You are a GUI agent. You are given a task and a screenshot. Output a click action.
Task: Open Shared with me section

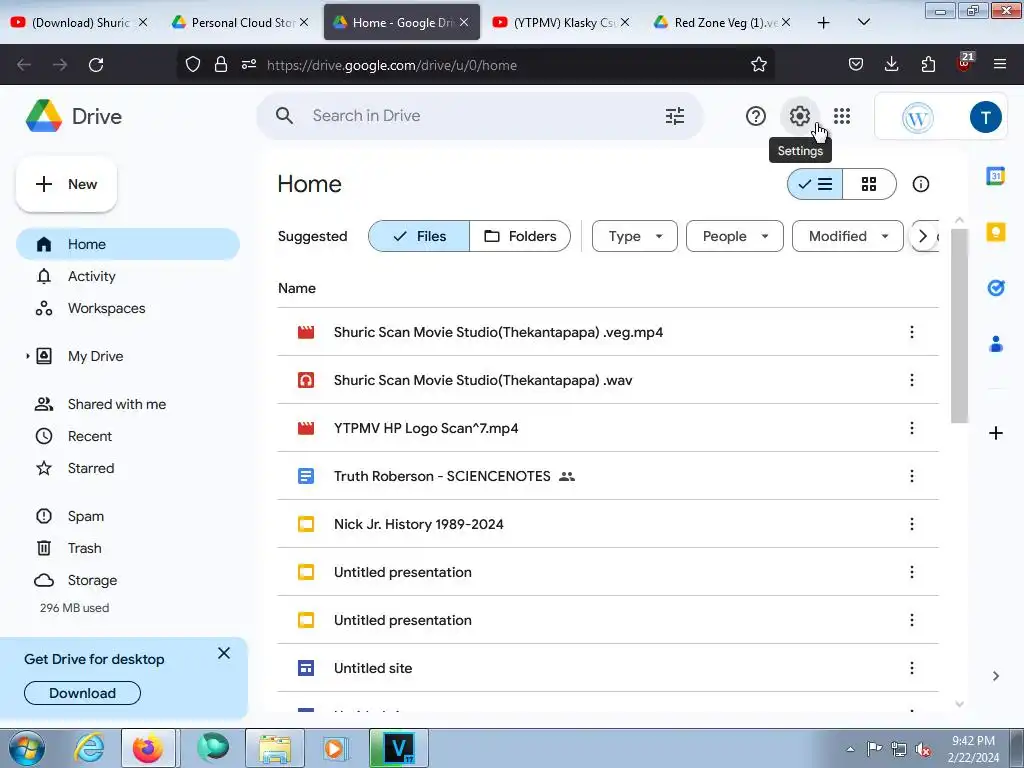pos(128,404)
